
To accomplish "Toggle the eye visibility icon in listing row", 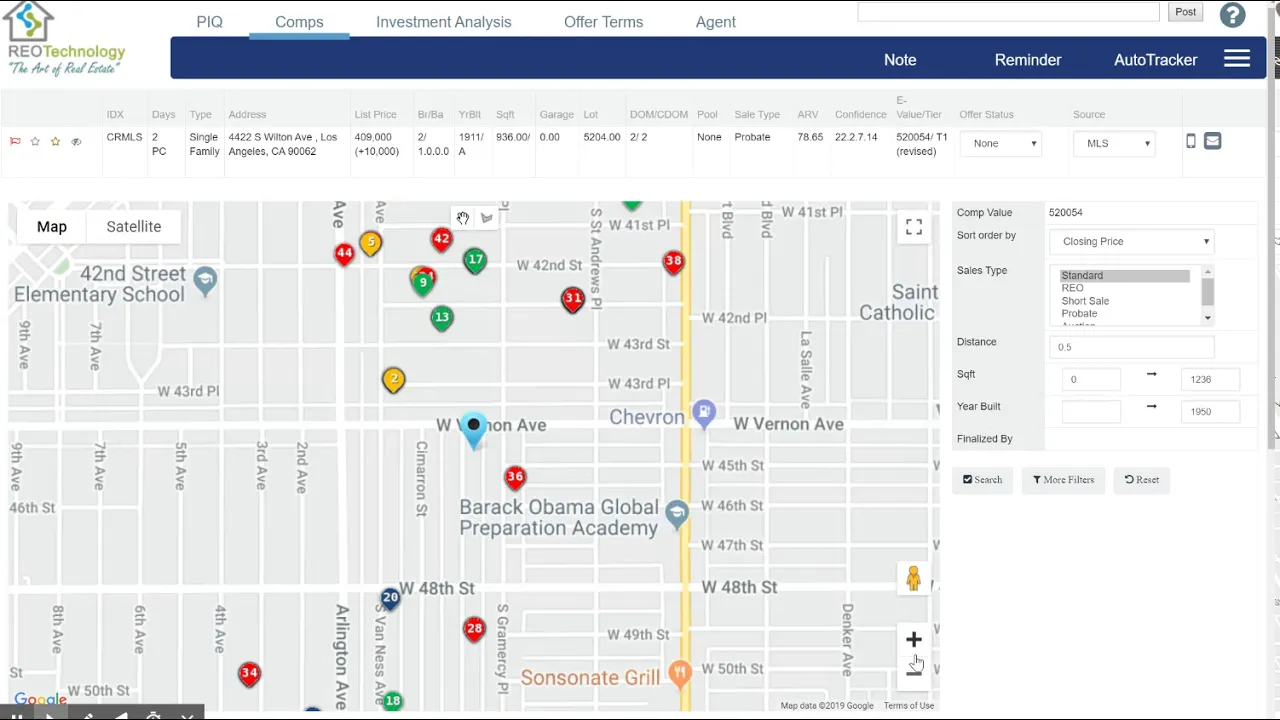I will [76, 142].
